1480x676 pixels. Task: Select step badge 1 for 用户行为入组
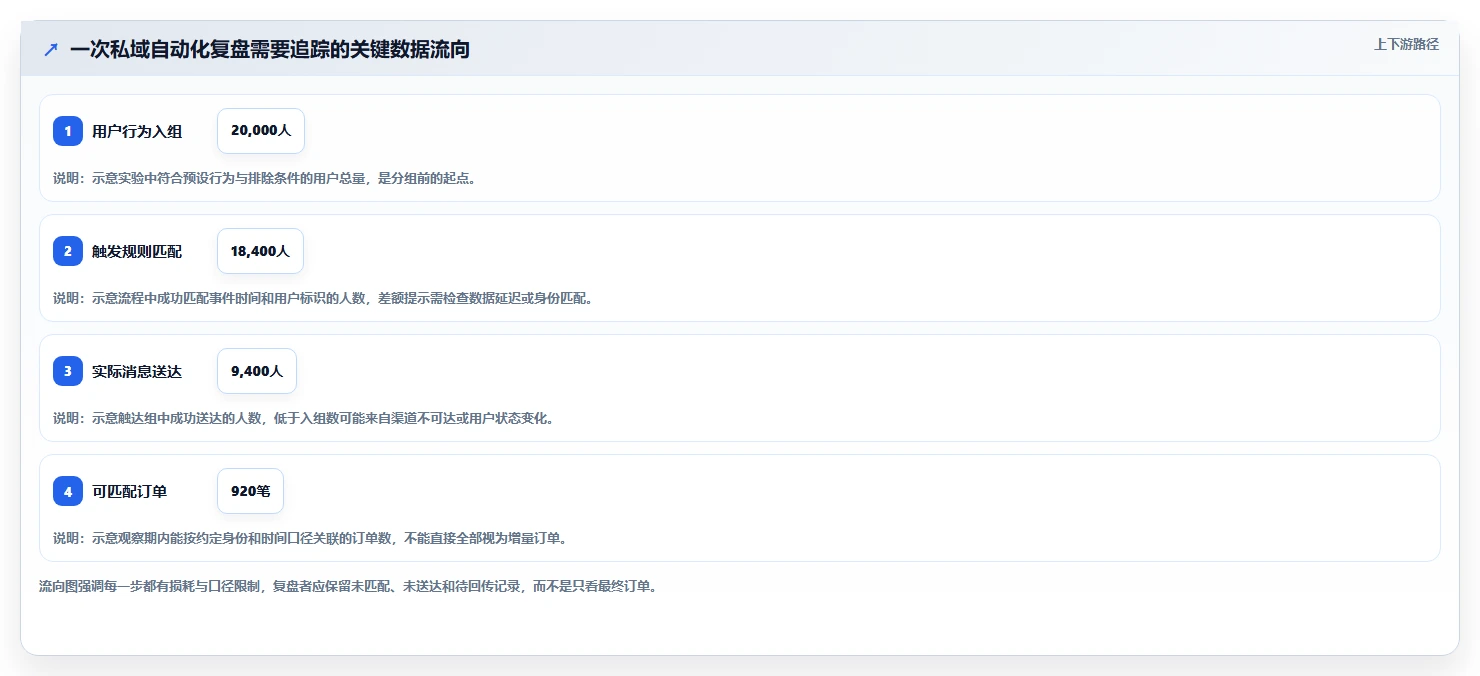(68, 131)
